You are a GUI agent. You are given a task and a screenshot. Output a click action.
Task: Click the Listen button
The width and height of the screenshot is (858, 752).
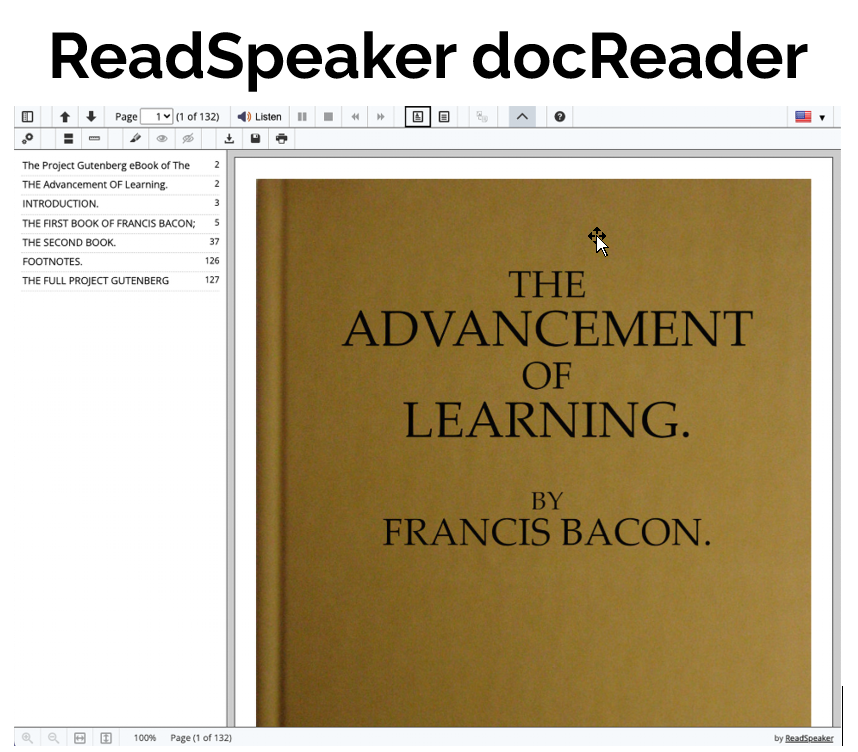260,117
